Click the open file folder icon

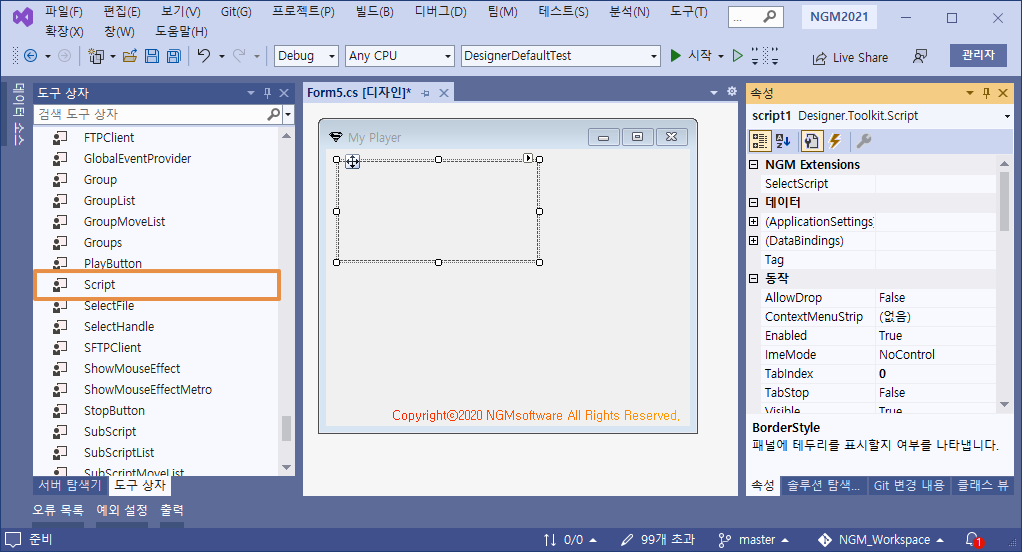click(x=130, y=56)
